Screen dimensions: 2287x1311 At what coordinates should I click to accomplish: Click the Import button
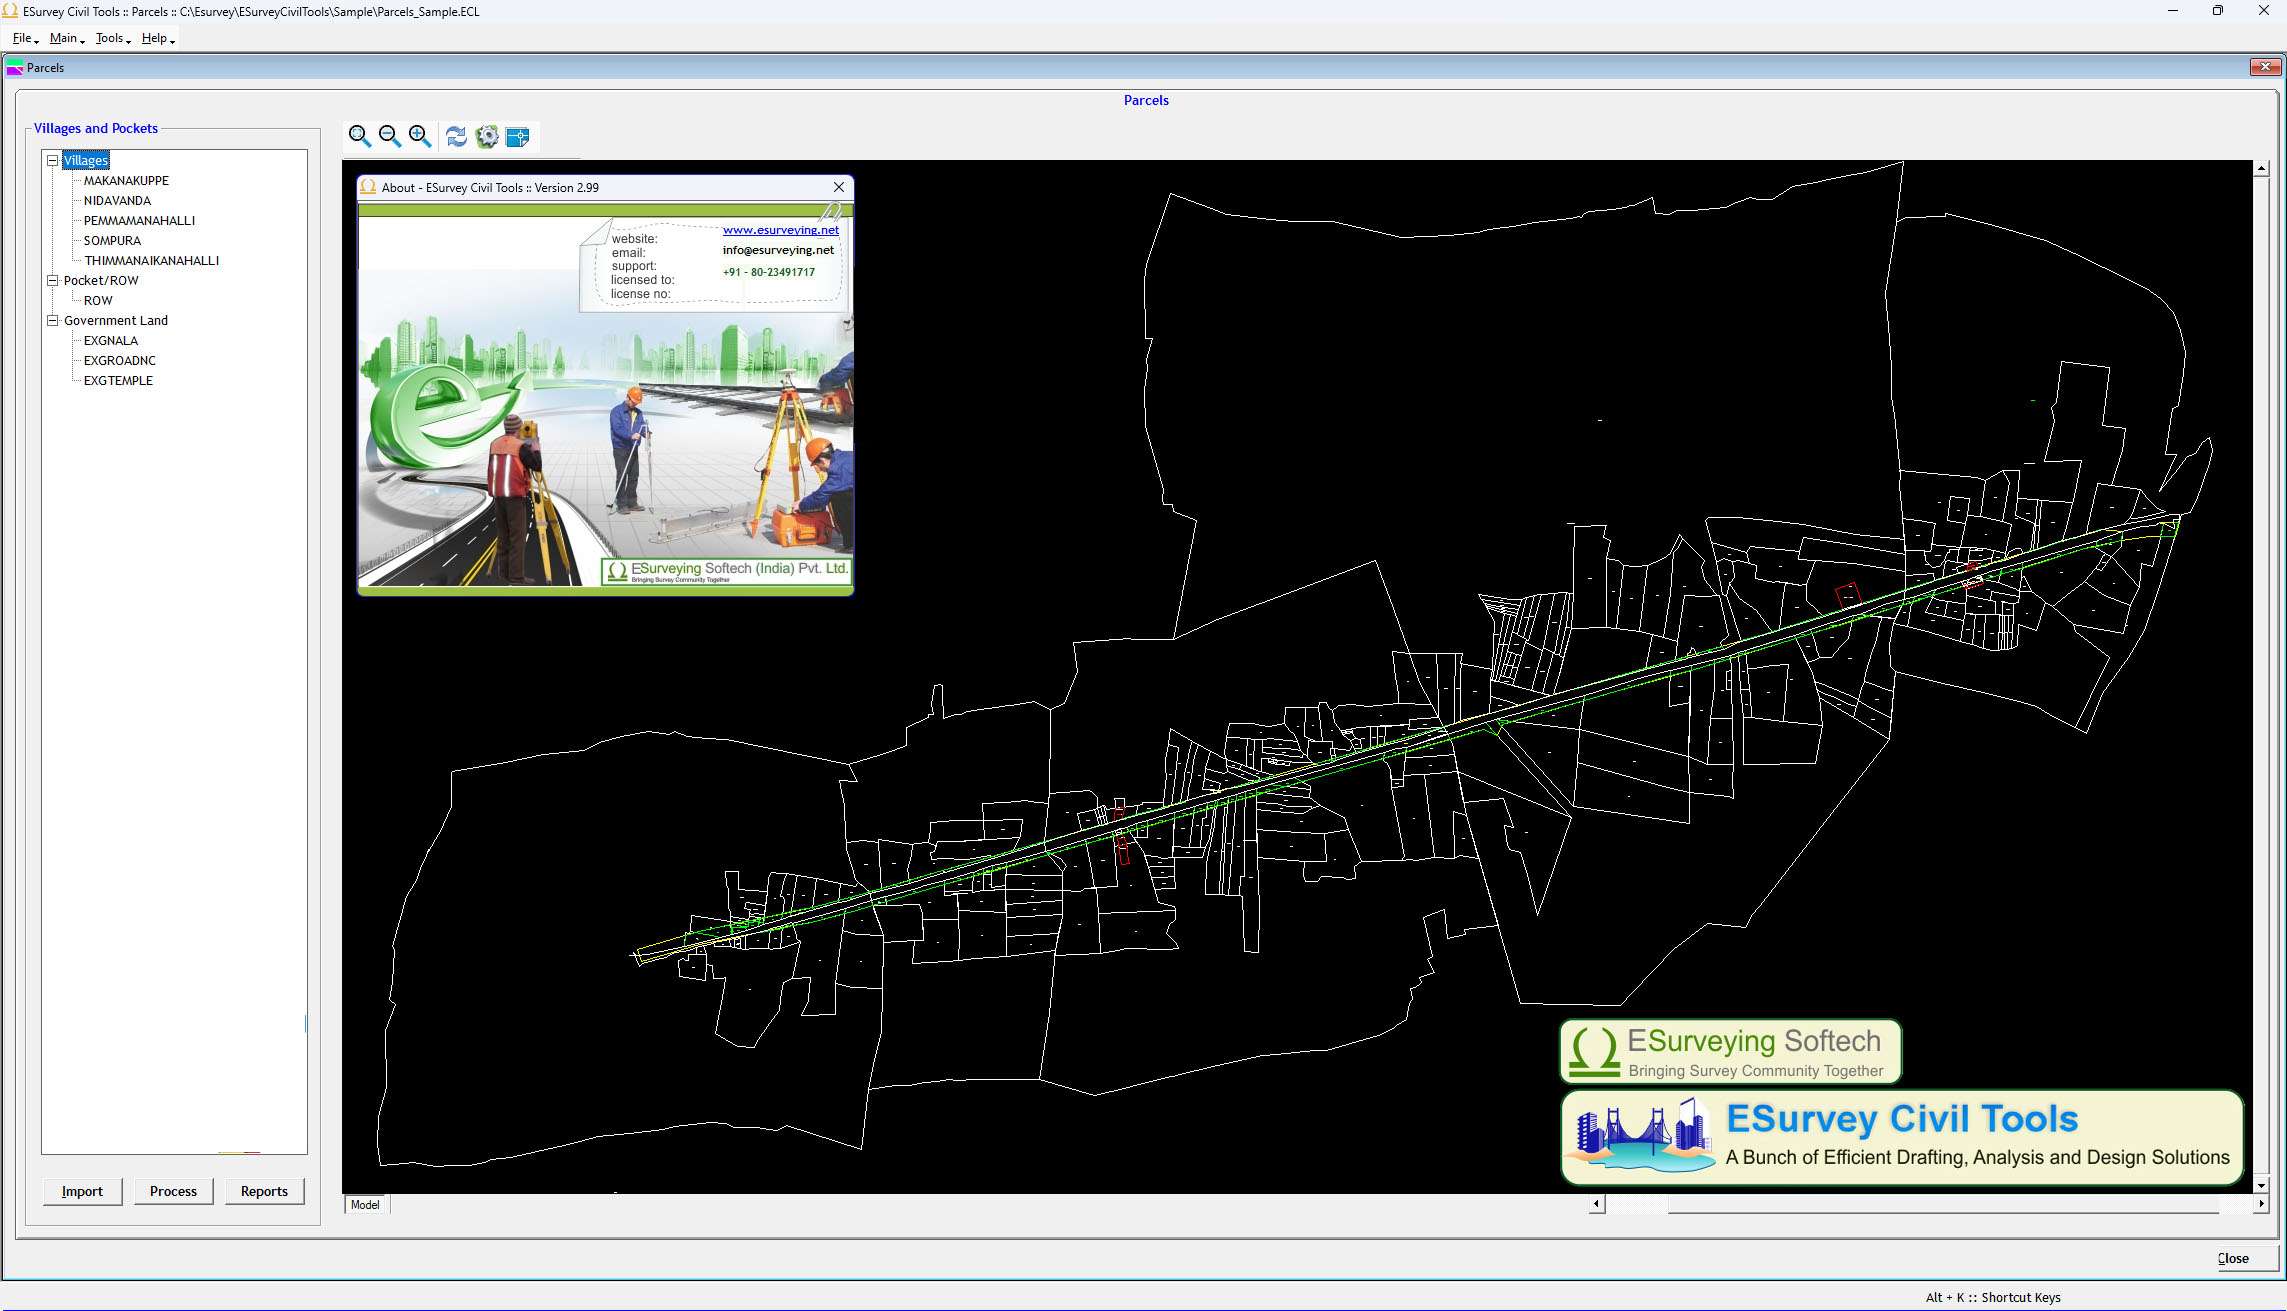82,1191
